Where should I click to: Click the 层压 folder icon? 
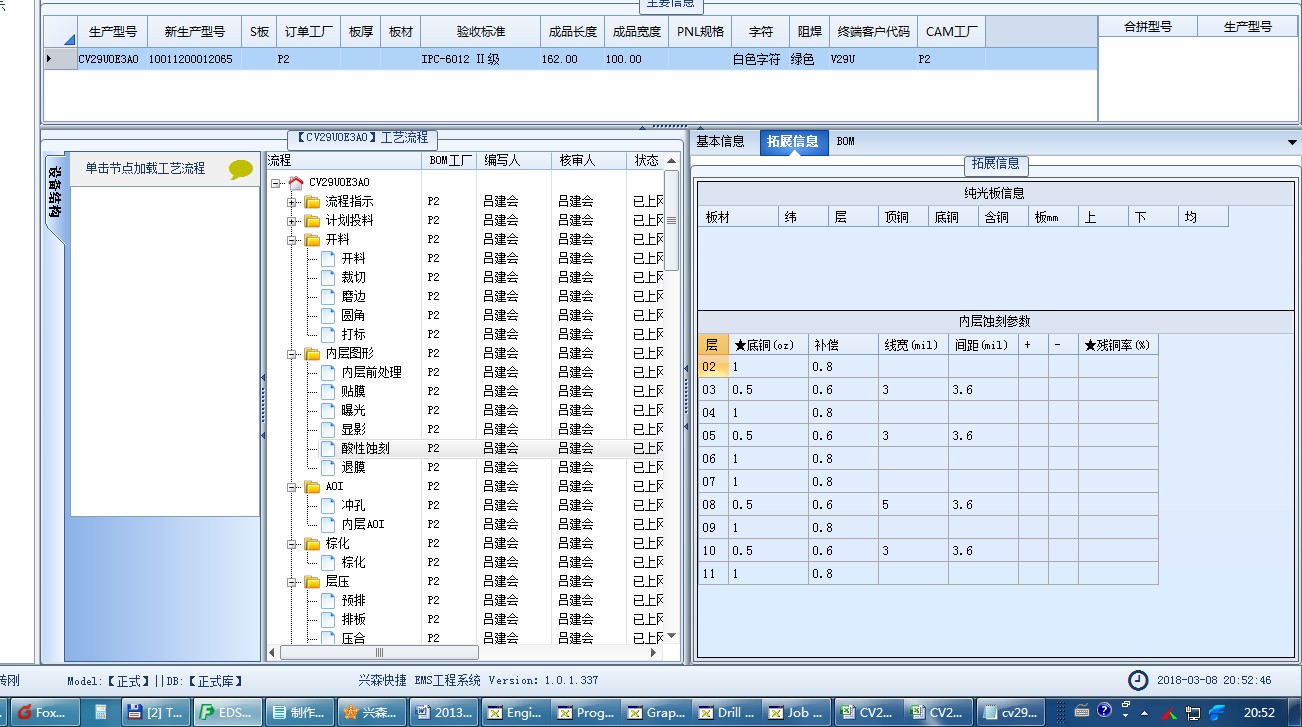pos(312,582)
